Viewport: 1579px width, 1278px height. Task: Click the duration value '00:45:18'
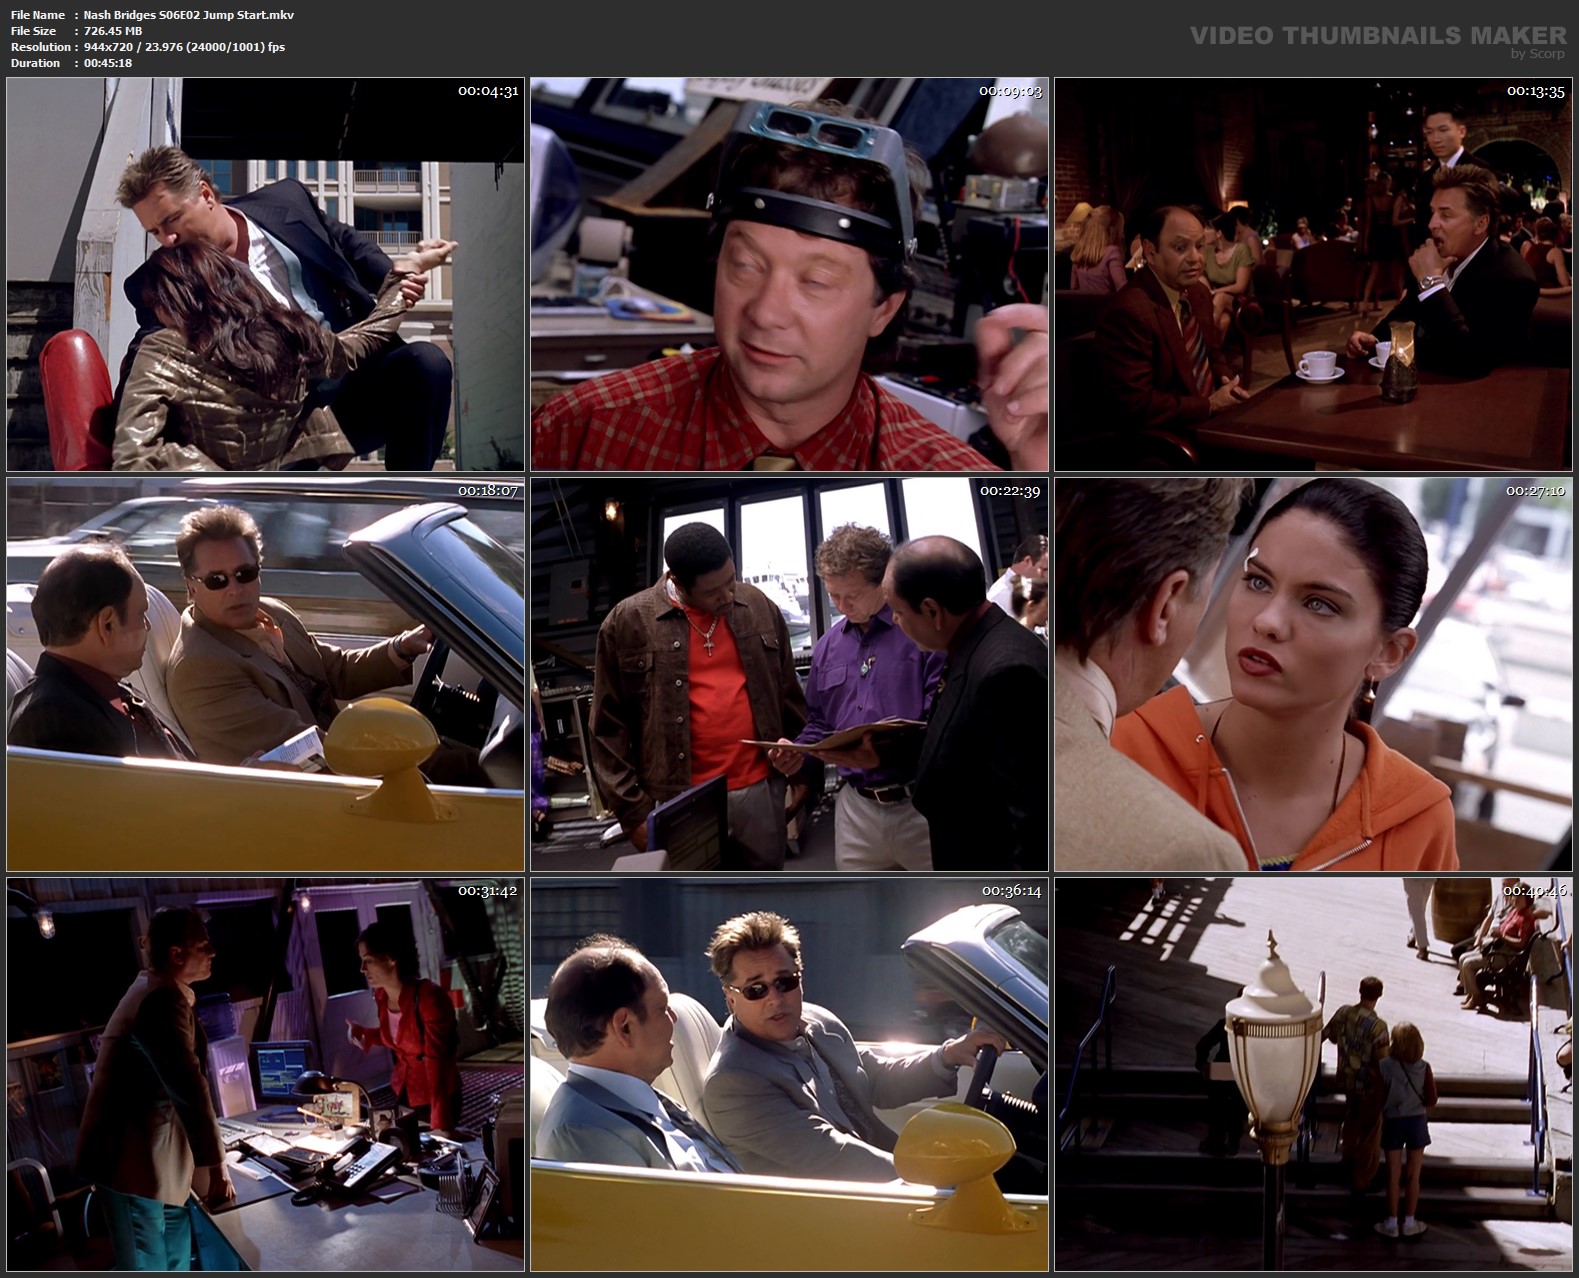coord(108,63)
